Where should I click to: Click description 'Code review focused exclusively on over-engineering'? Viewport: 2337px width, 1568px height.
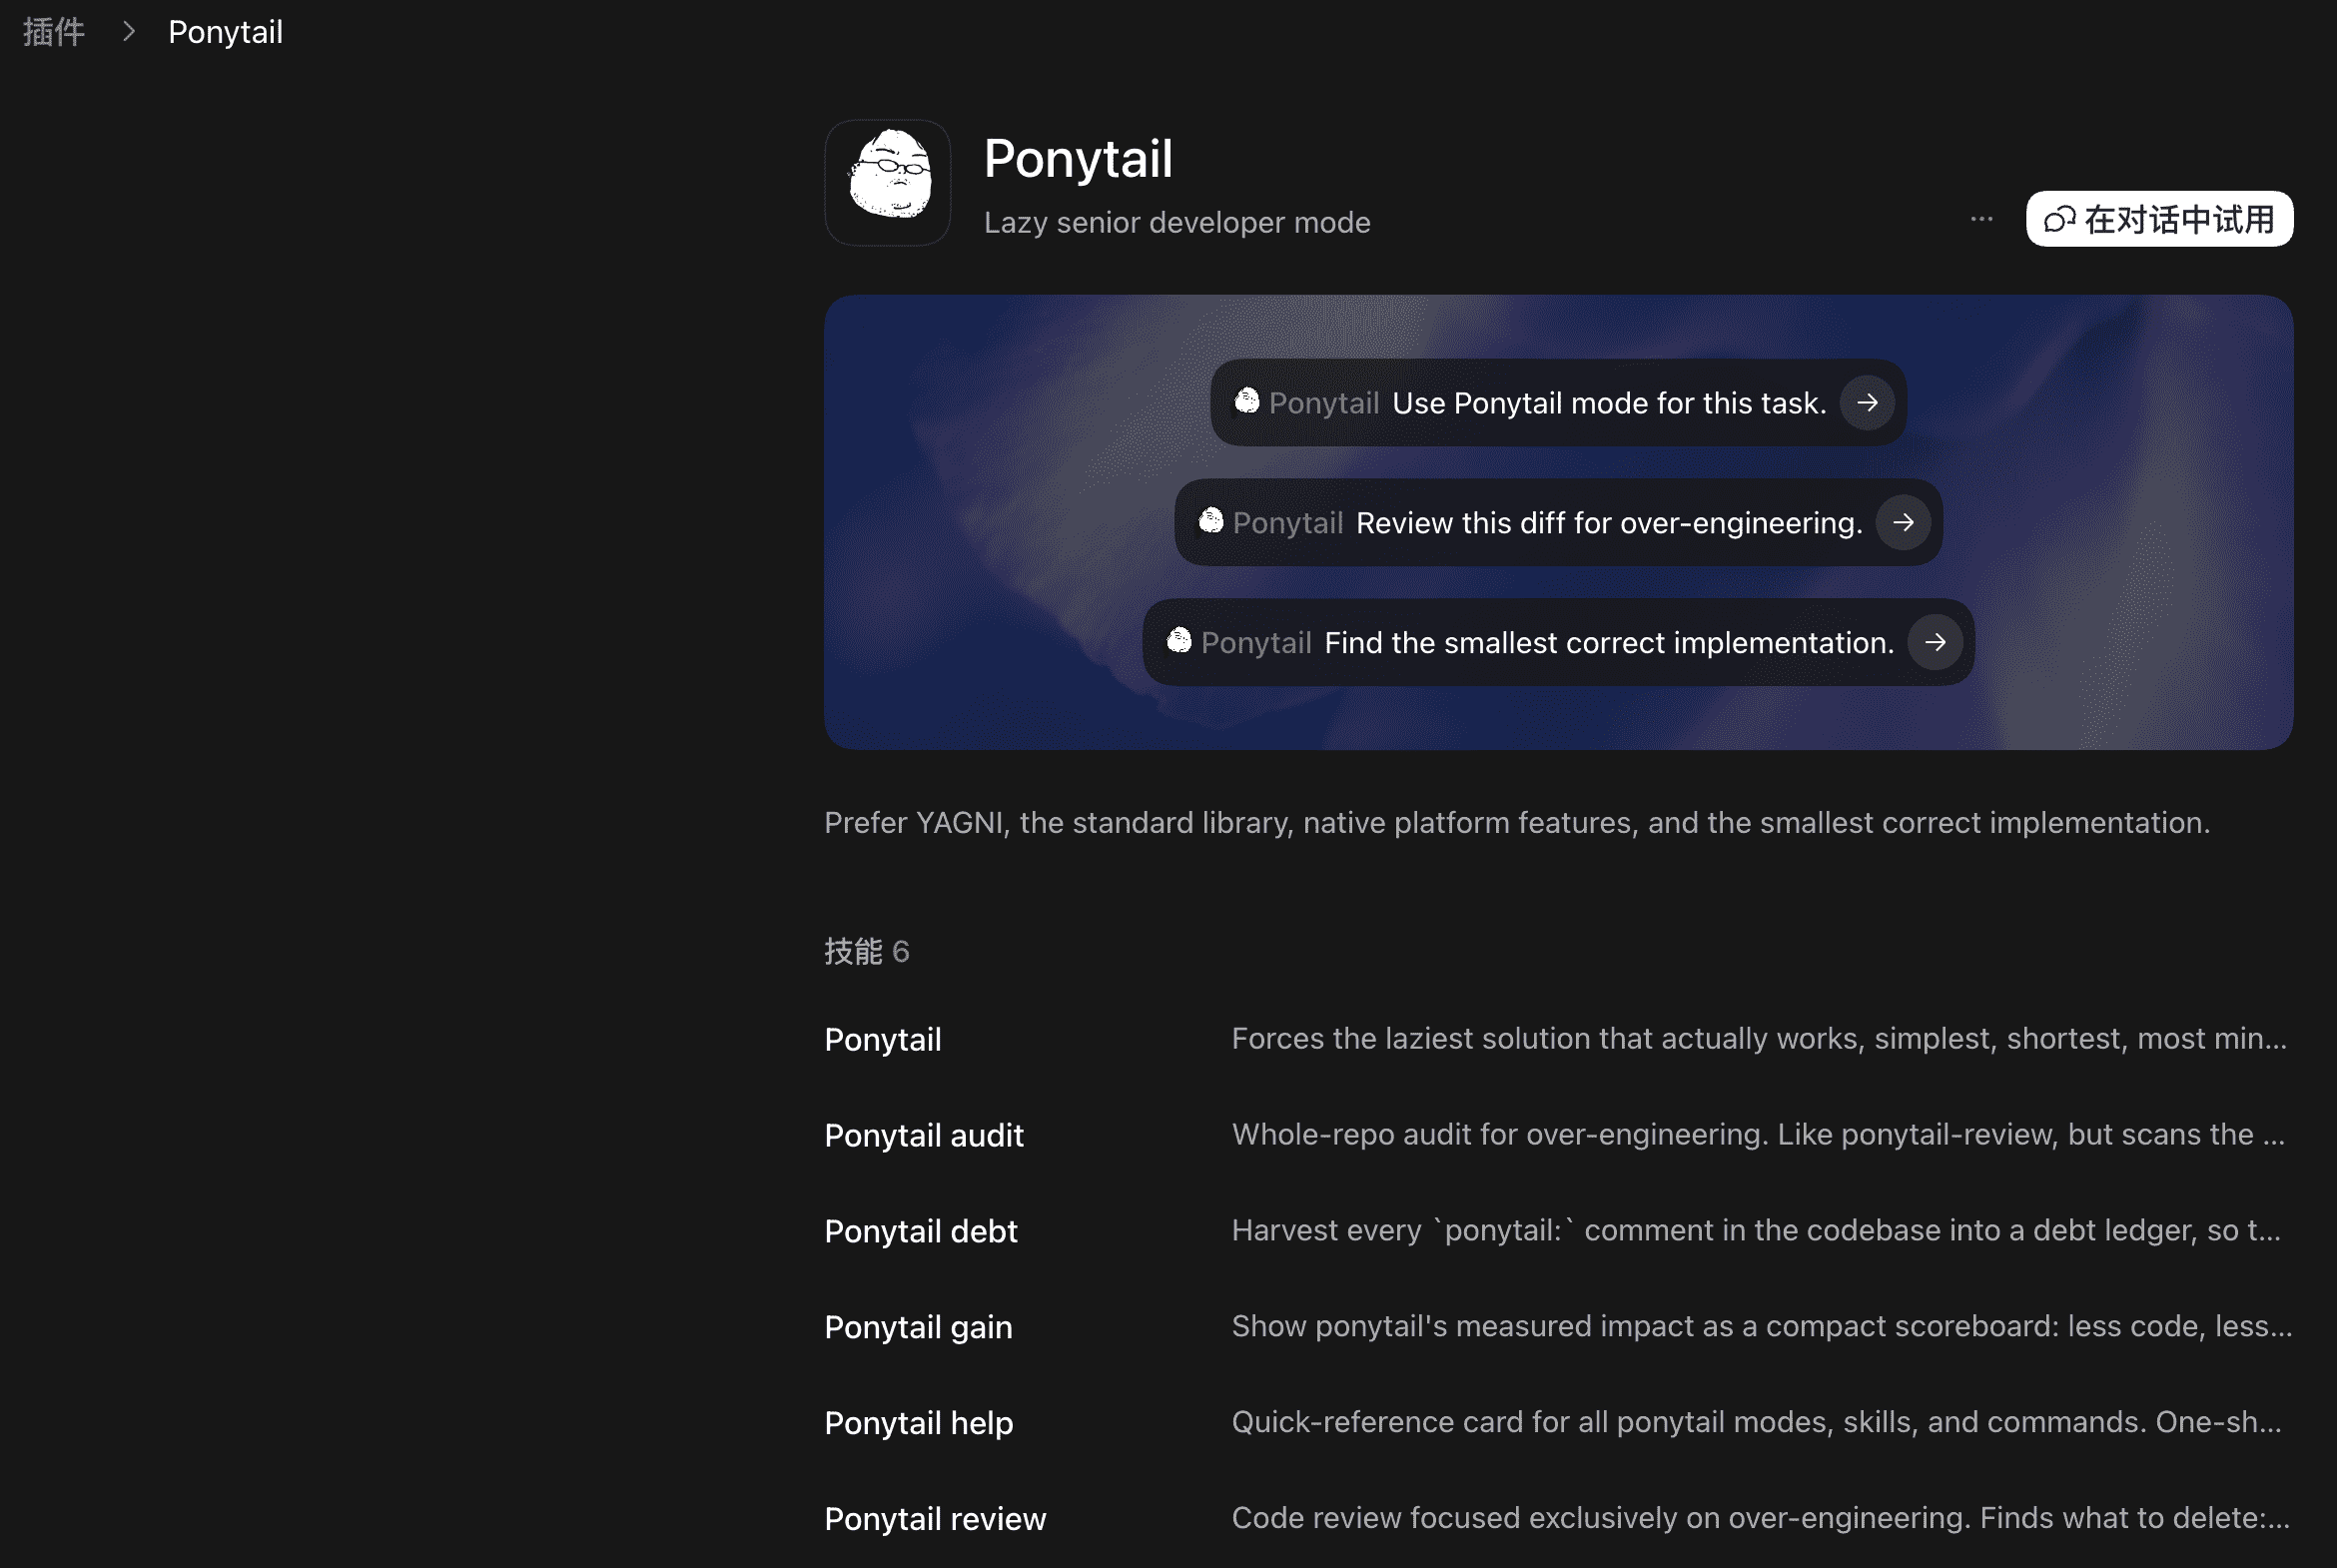1761,1519
